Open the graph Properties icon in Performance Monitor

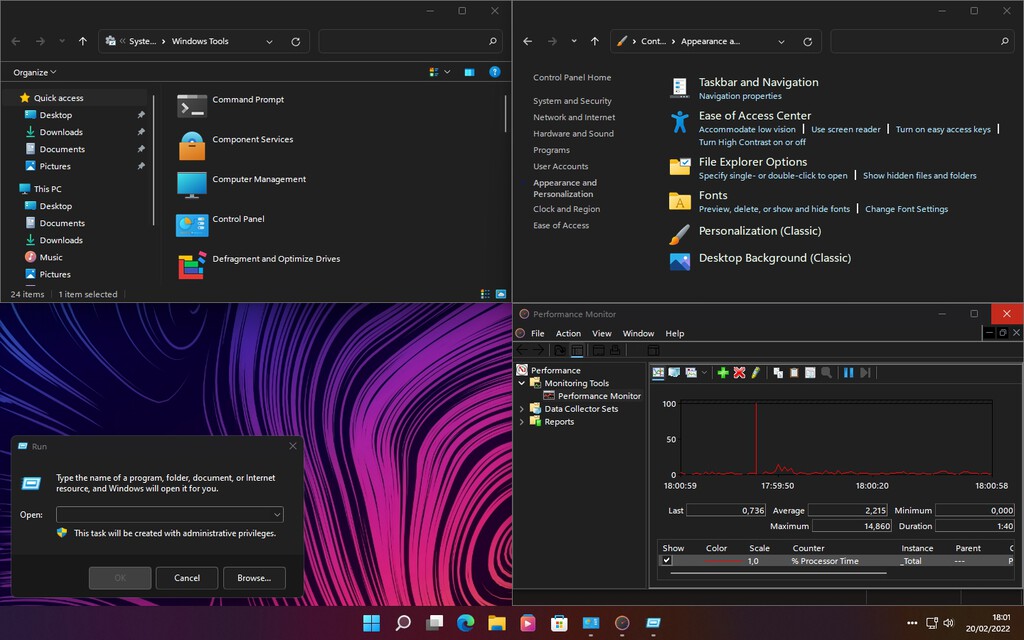(x=810, y=372)
